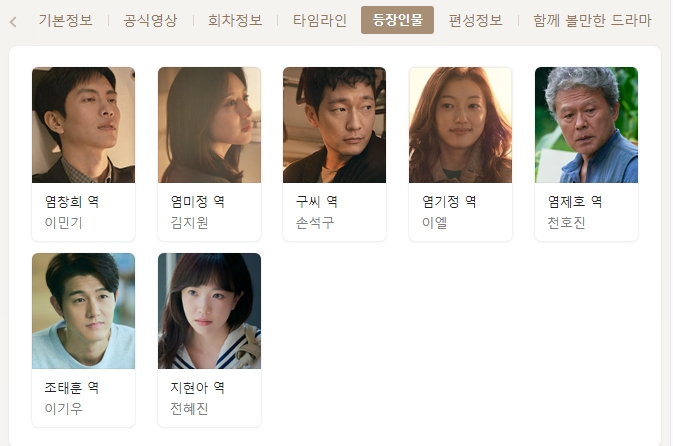Open the 지현아 역 character photo
Image resolution: width=673 pixels, height=446 pixels.
209,311
